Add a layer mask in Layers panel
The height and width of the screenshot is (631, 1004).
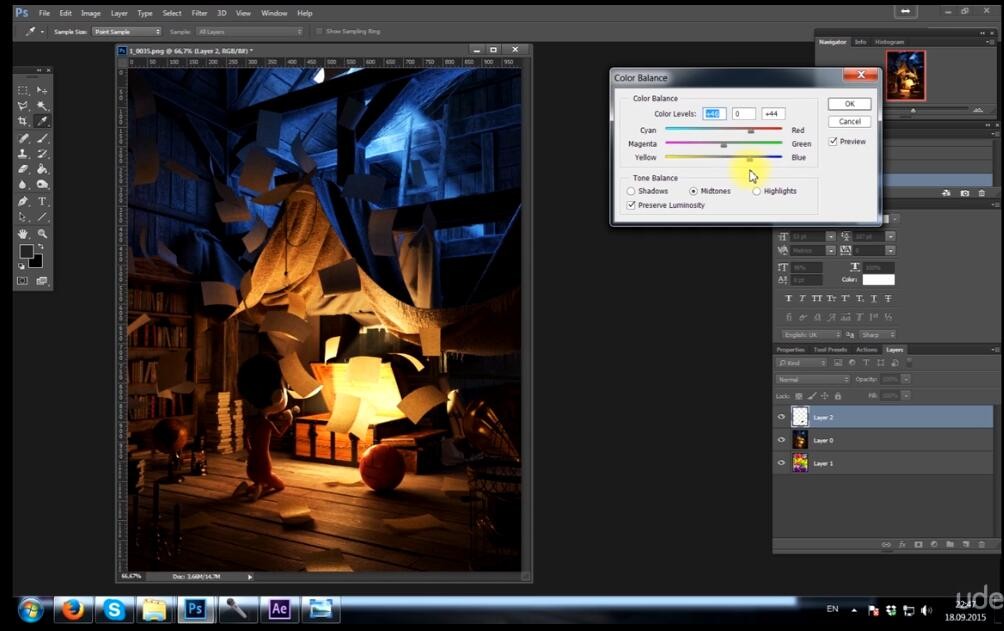(918, 545)
